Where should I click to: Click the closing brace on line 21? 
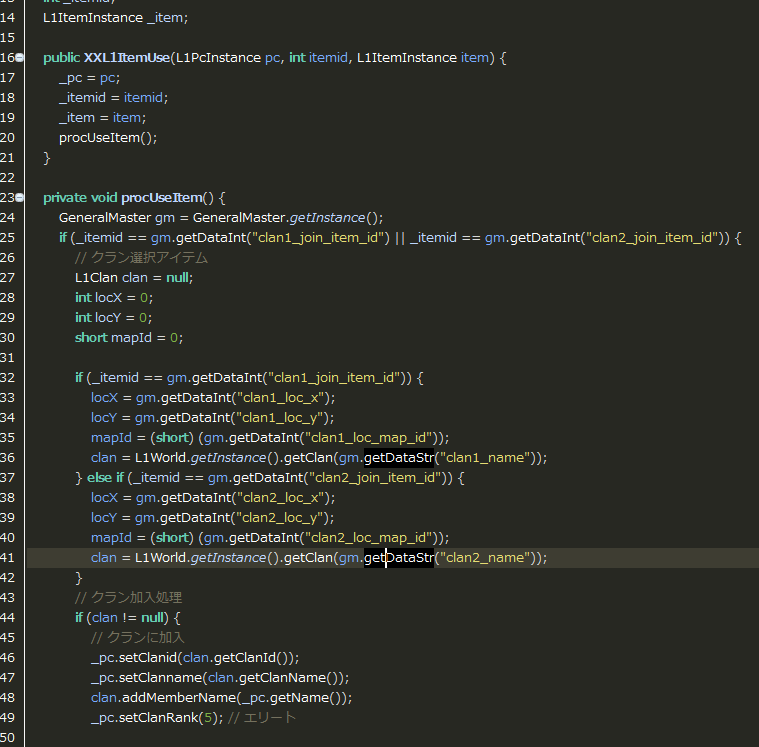pos(46,158)
